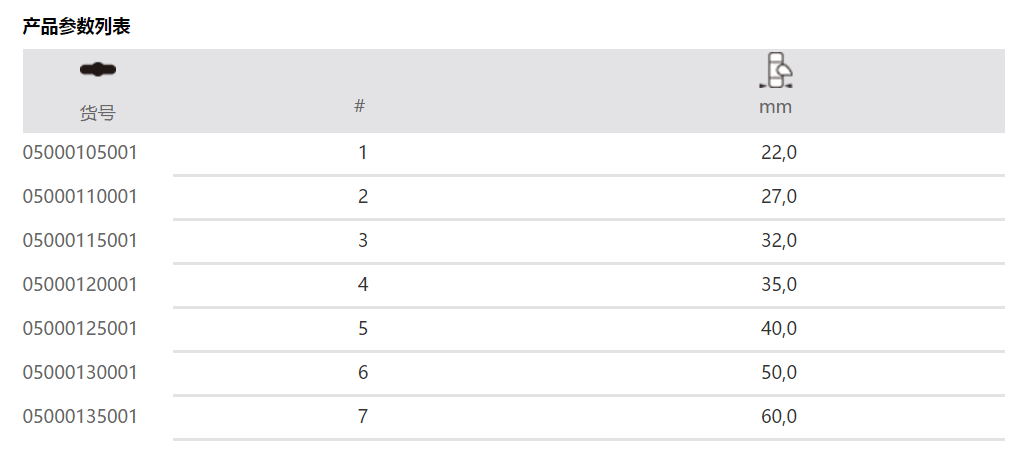The height and width of the screenshot is (464, 1020).
Task: Click the 货号 column header
Action: coord(98,113)
